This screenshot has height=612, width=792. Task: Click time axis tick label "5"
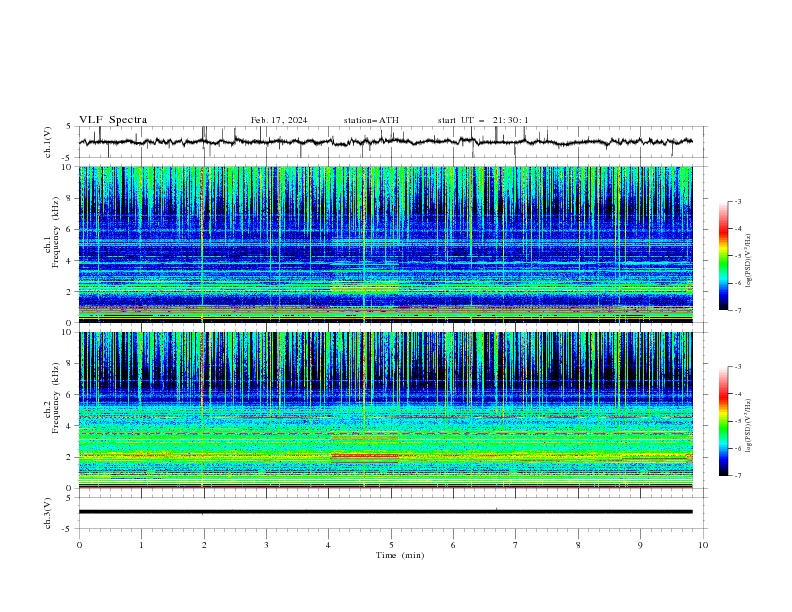coord(391,545)
